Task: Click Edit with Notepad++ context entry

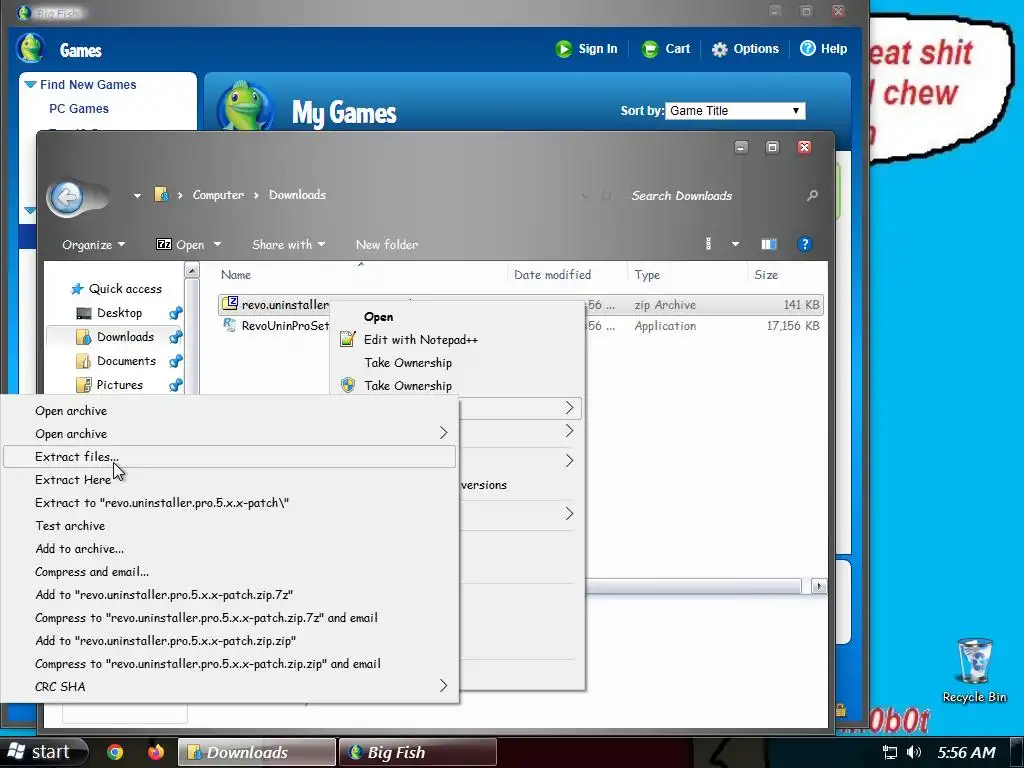Action: (421, 340)
